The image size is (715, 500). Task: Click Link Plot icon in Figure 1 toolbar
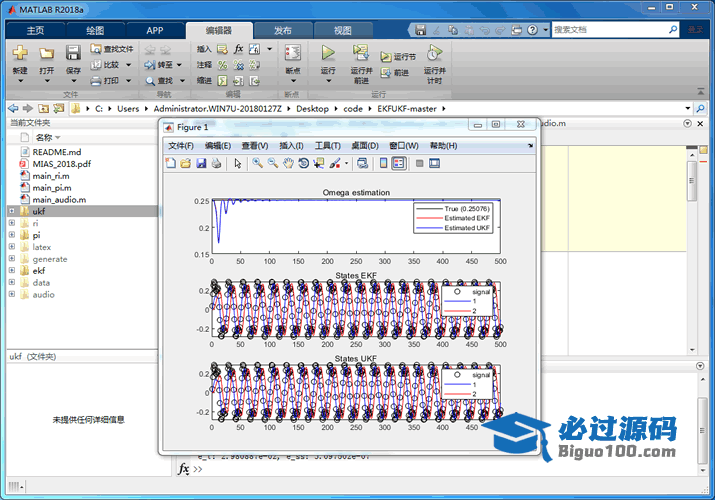coord(363,163)
